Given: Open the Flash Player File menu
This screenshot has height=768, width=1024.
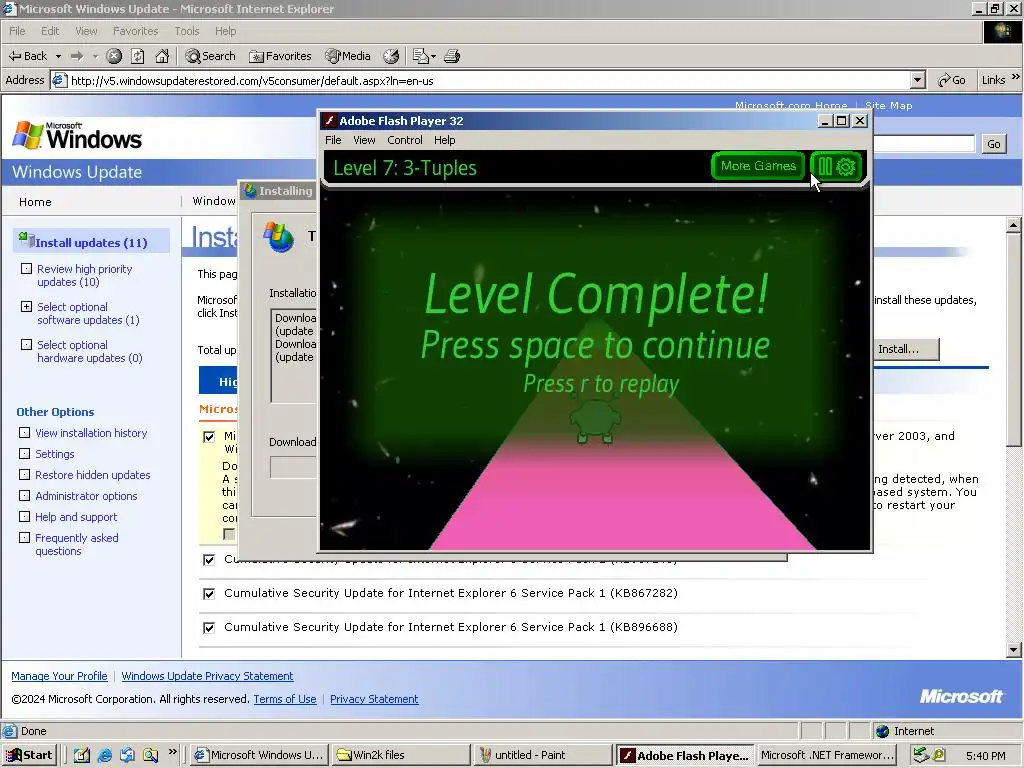Looking at the screenshot, I should click(333, 140).
